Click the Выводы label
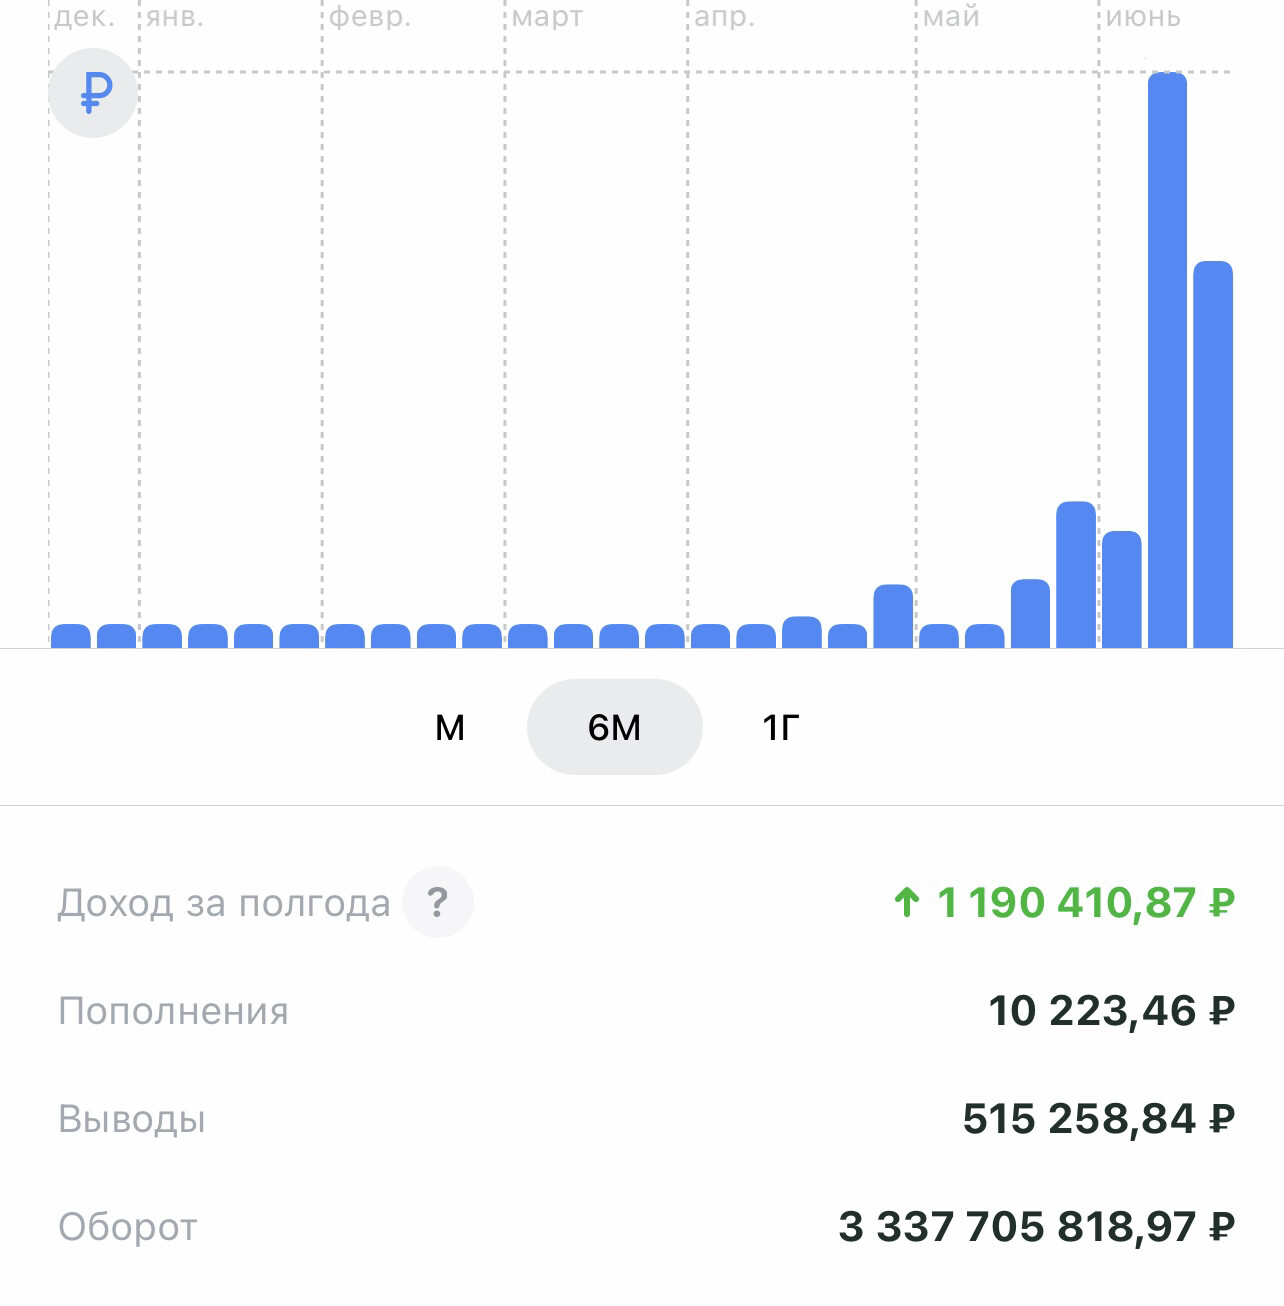This screenshot has height=1306, width=1284. (132, 1119)
